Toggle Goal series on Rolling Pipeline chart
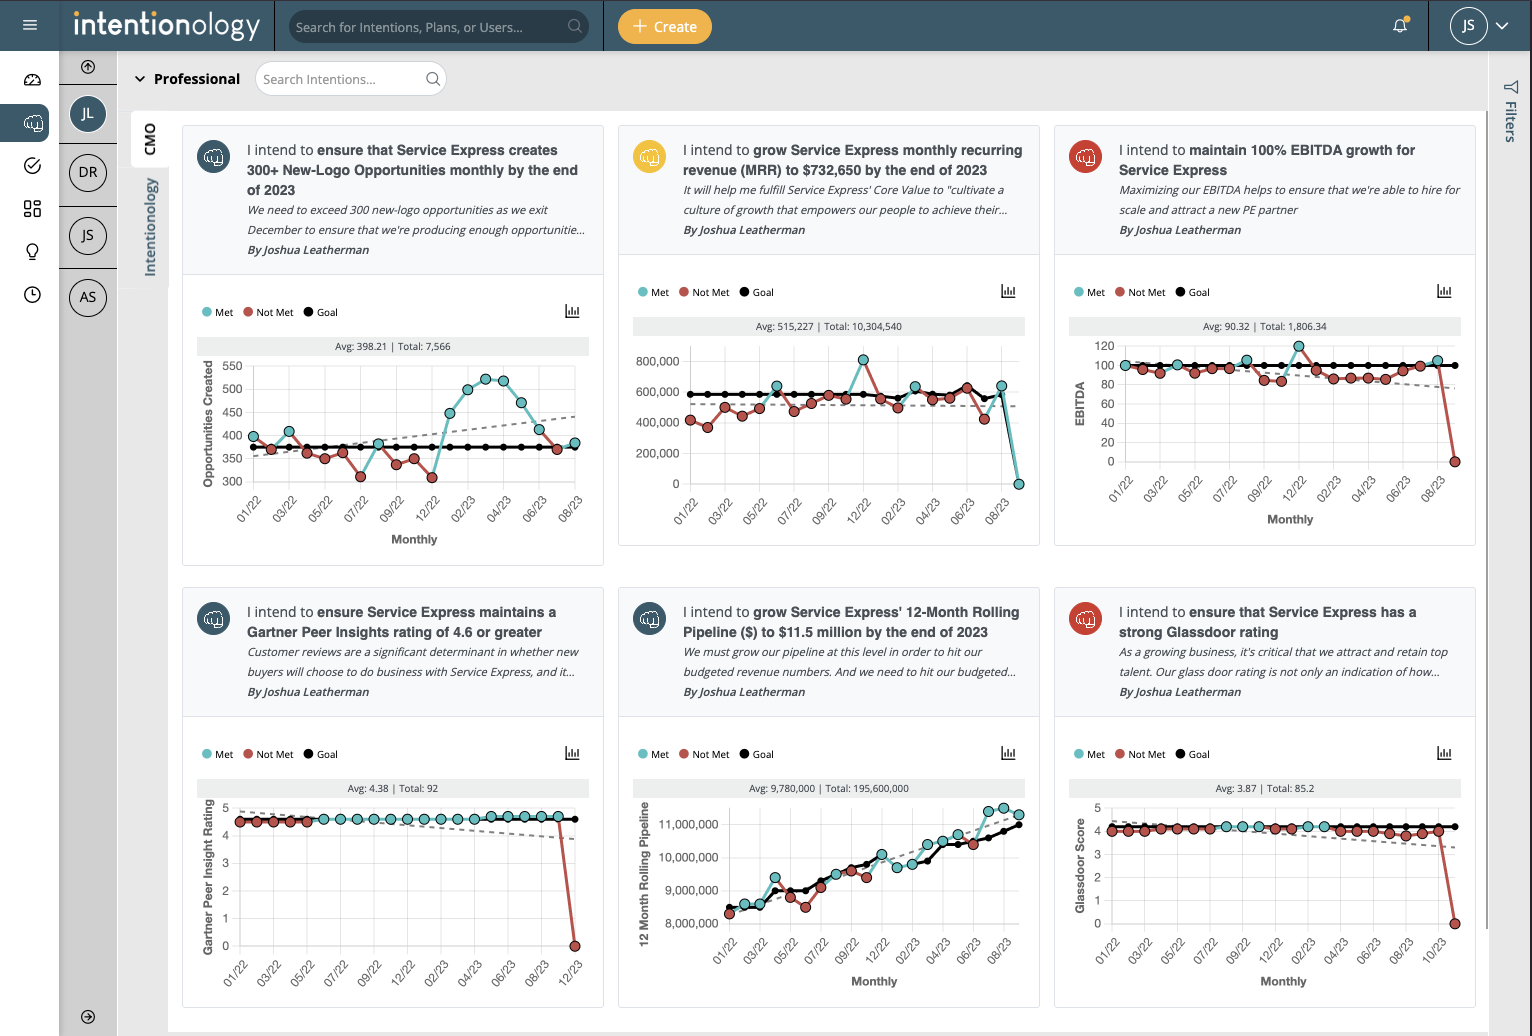 tap(756, 754)
